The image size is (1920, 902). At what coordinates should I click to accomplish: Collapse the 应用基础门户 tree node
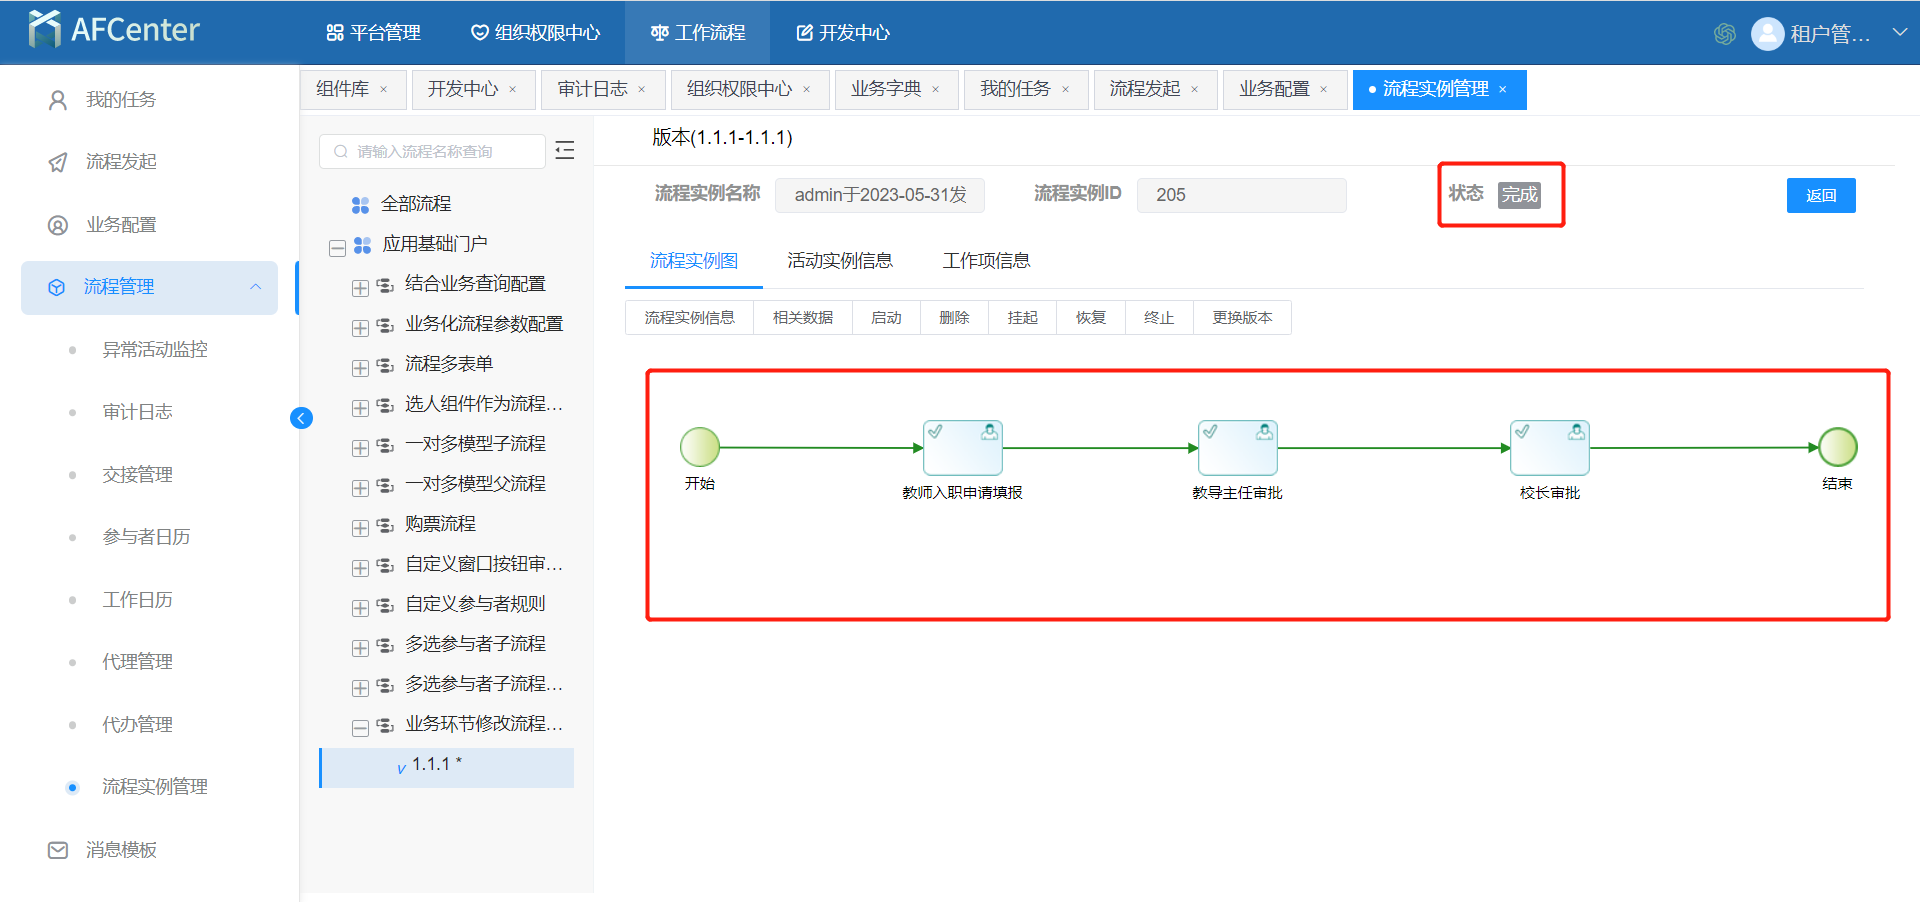(x=337, y=247)
